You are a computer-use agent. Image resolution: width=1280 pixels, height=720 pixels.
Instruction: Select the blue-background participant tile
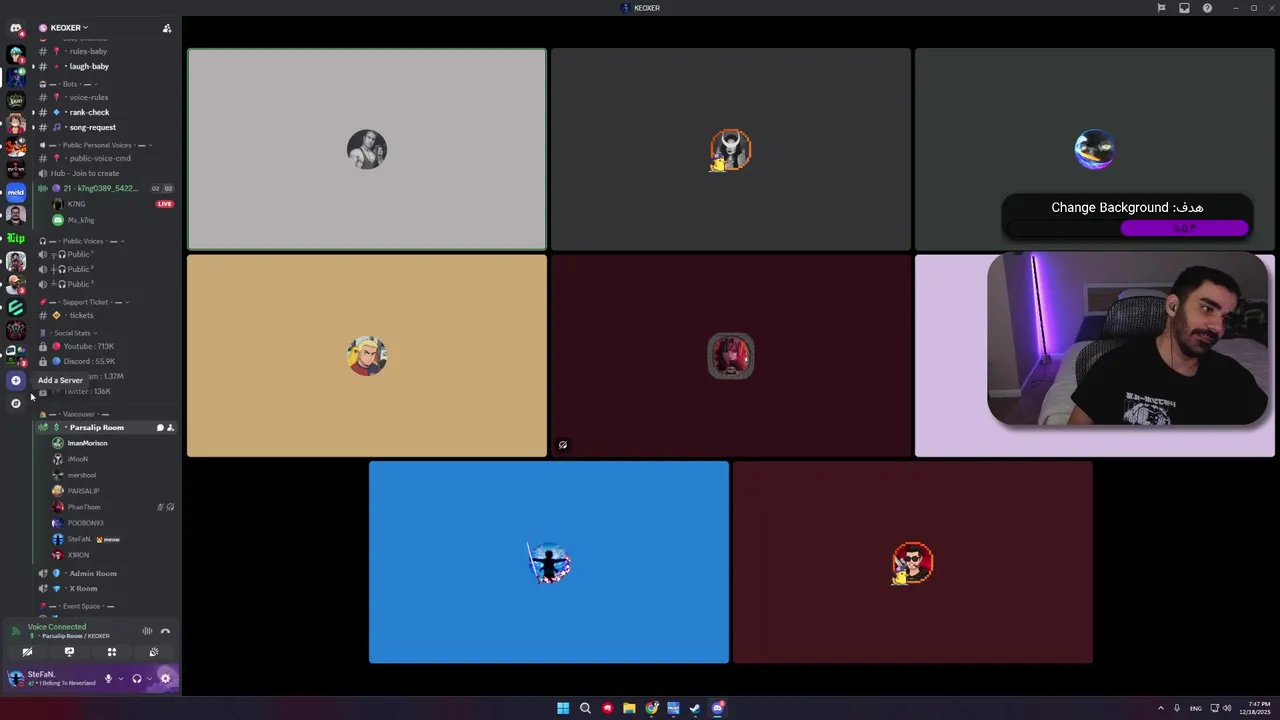pyautogui.click(x=549, y=562)
